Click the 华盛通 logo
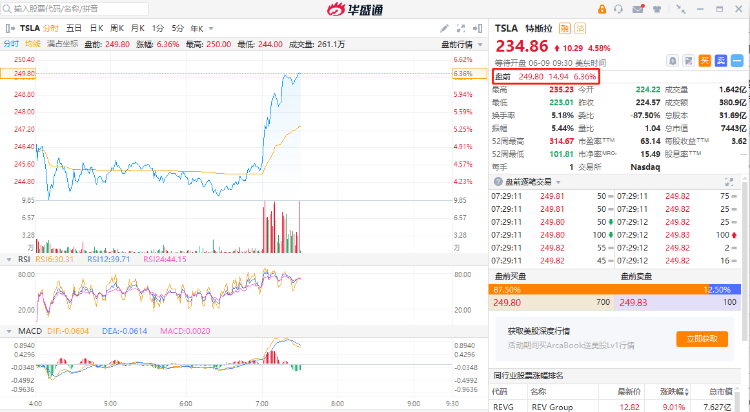Screen dimensions: 750x412 coord(355,9)
